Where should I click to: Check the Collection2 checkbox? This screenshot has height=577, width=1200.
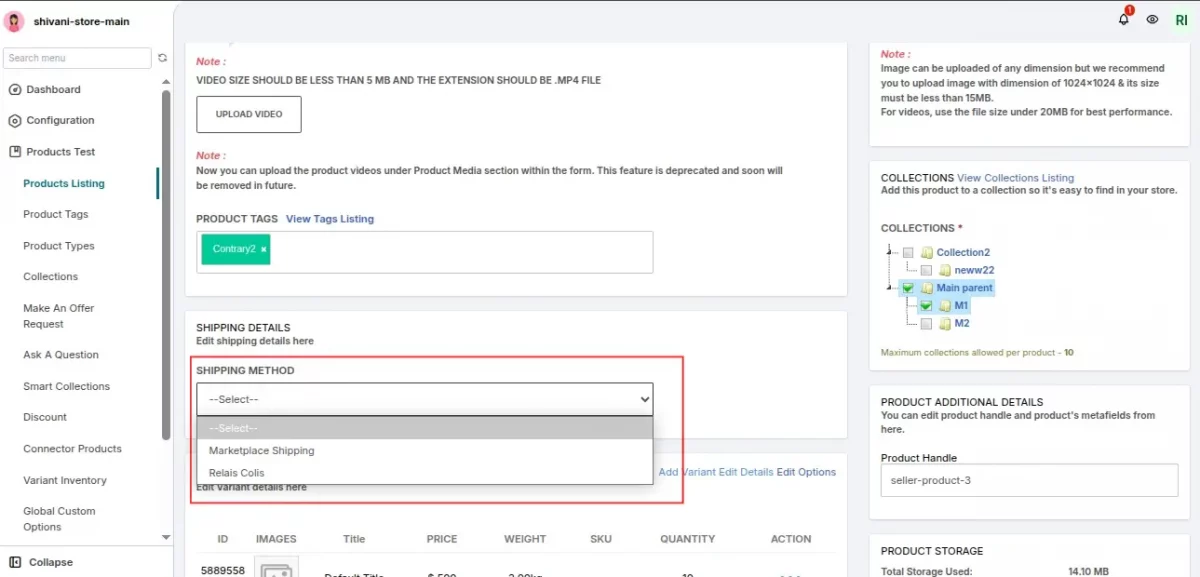coord(908,253)
